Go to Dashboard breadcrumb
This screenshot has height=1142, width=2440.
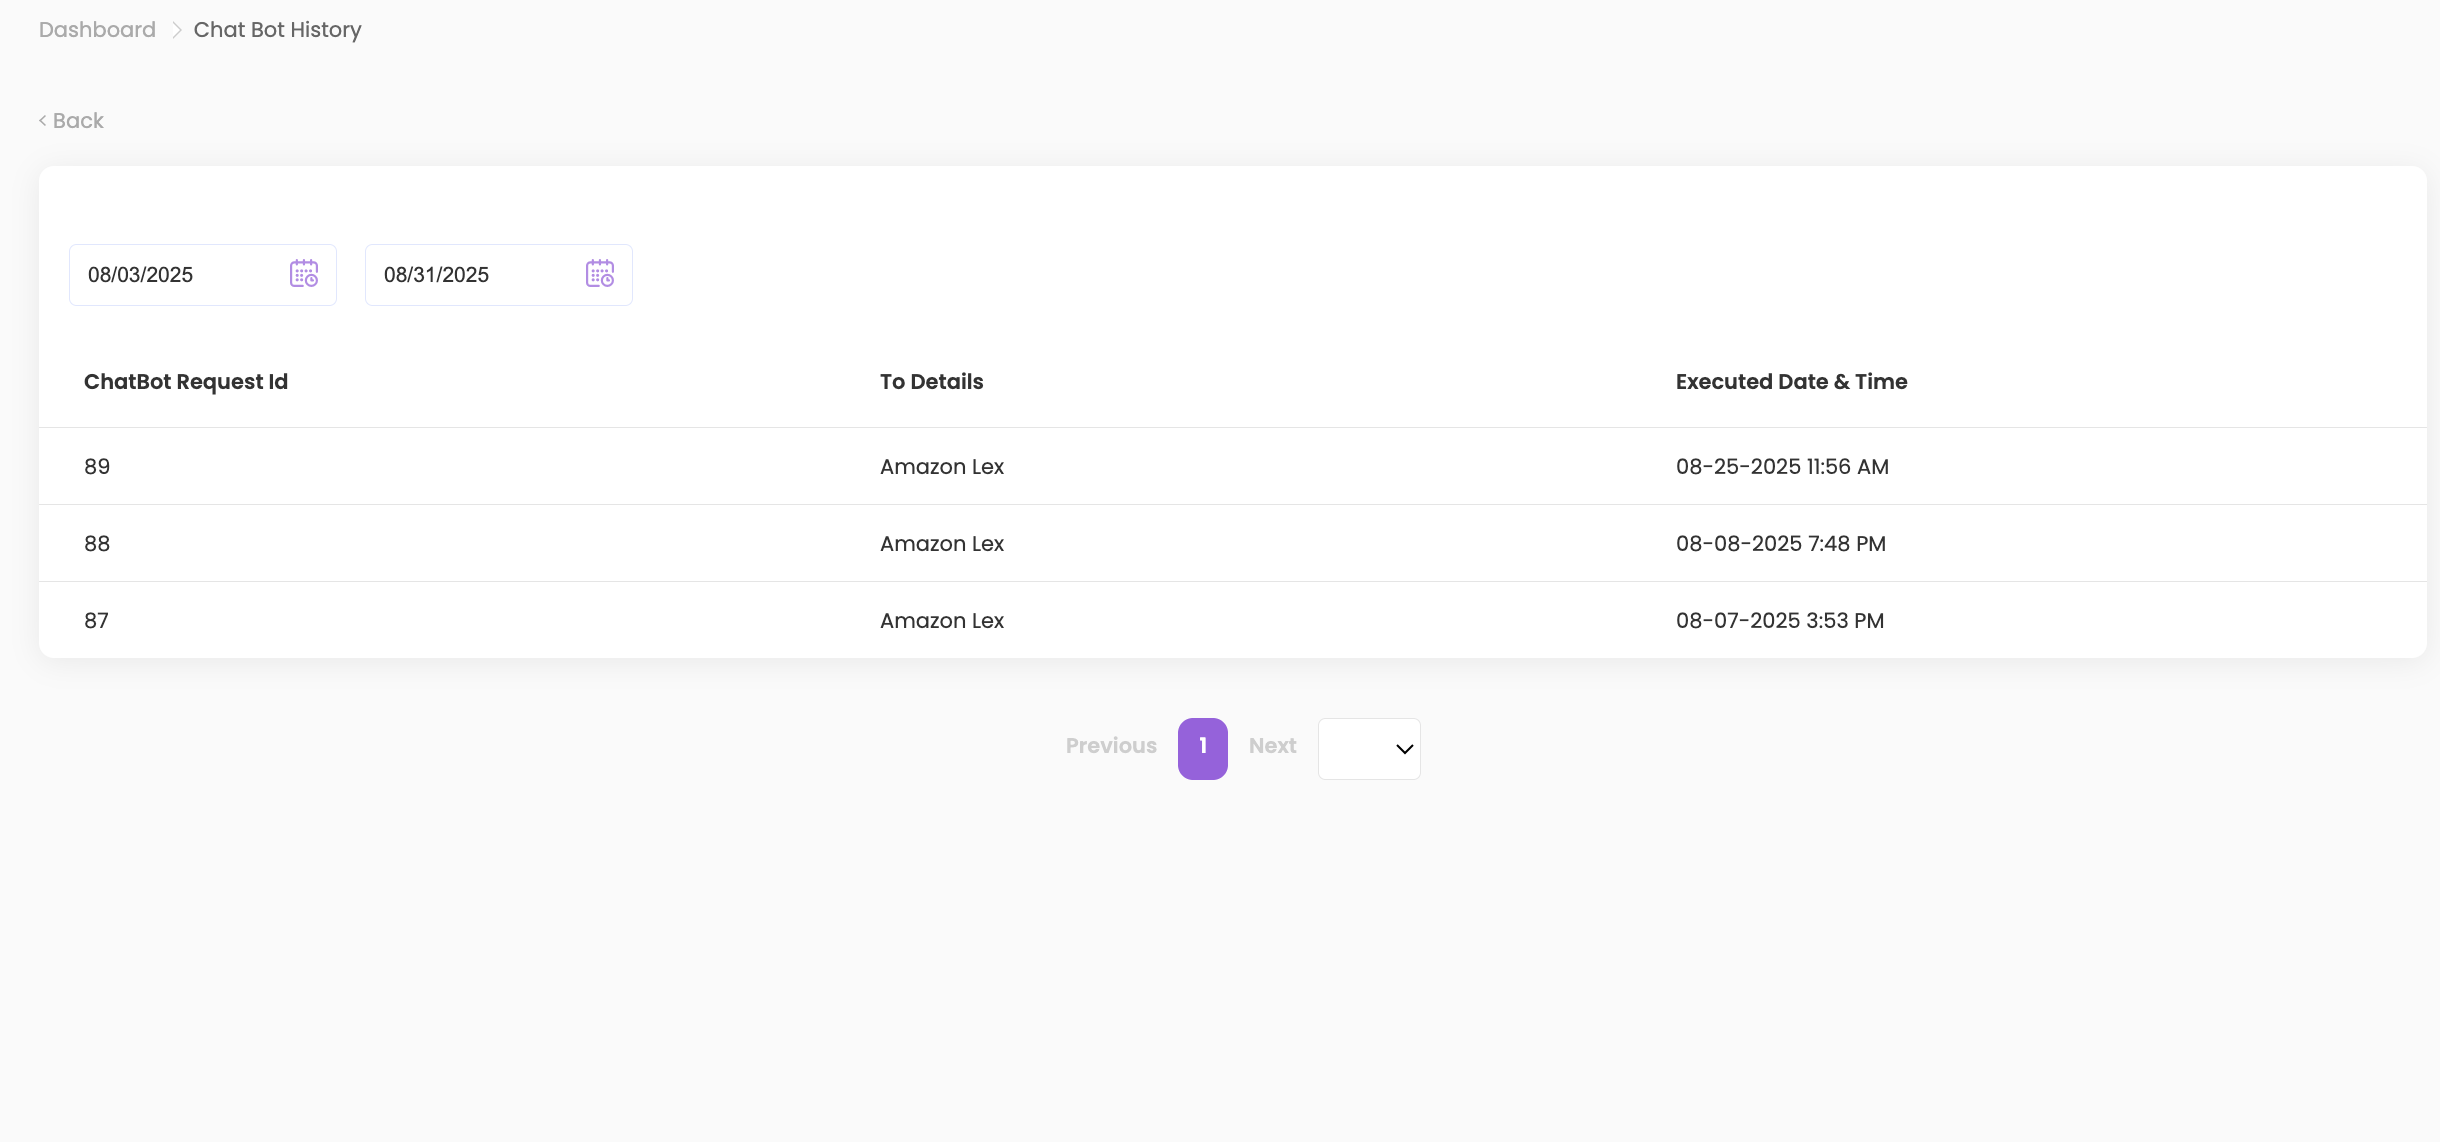[97, 30]
